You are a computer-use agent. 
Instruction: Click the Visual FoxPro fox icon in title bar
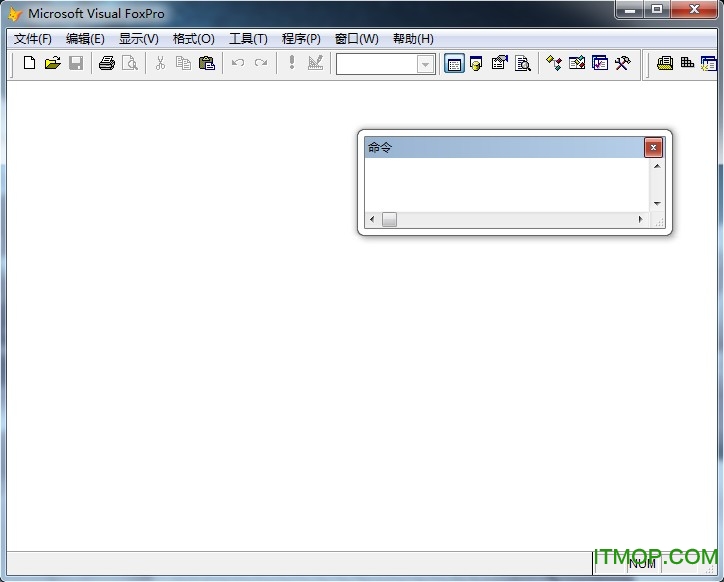(x=14, y=14)
